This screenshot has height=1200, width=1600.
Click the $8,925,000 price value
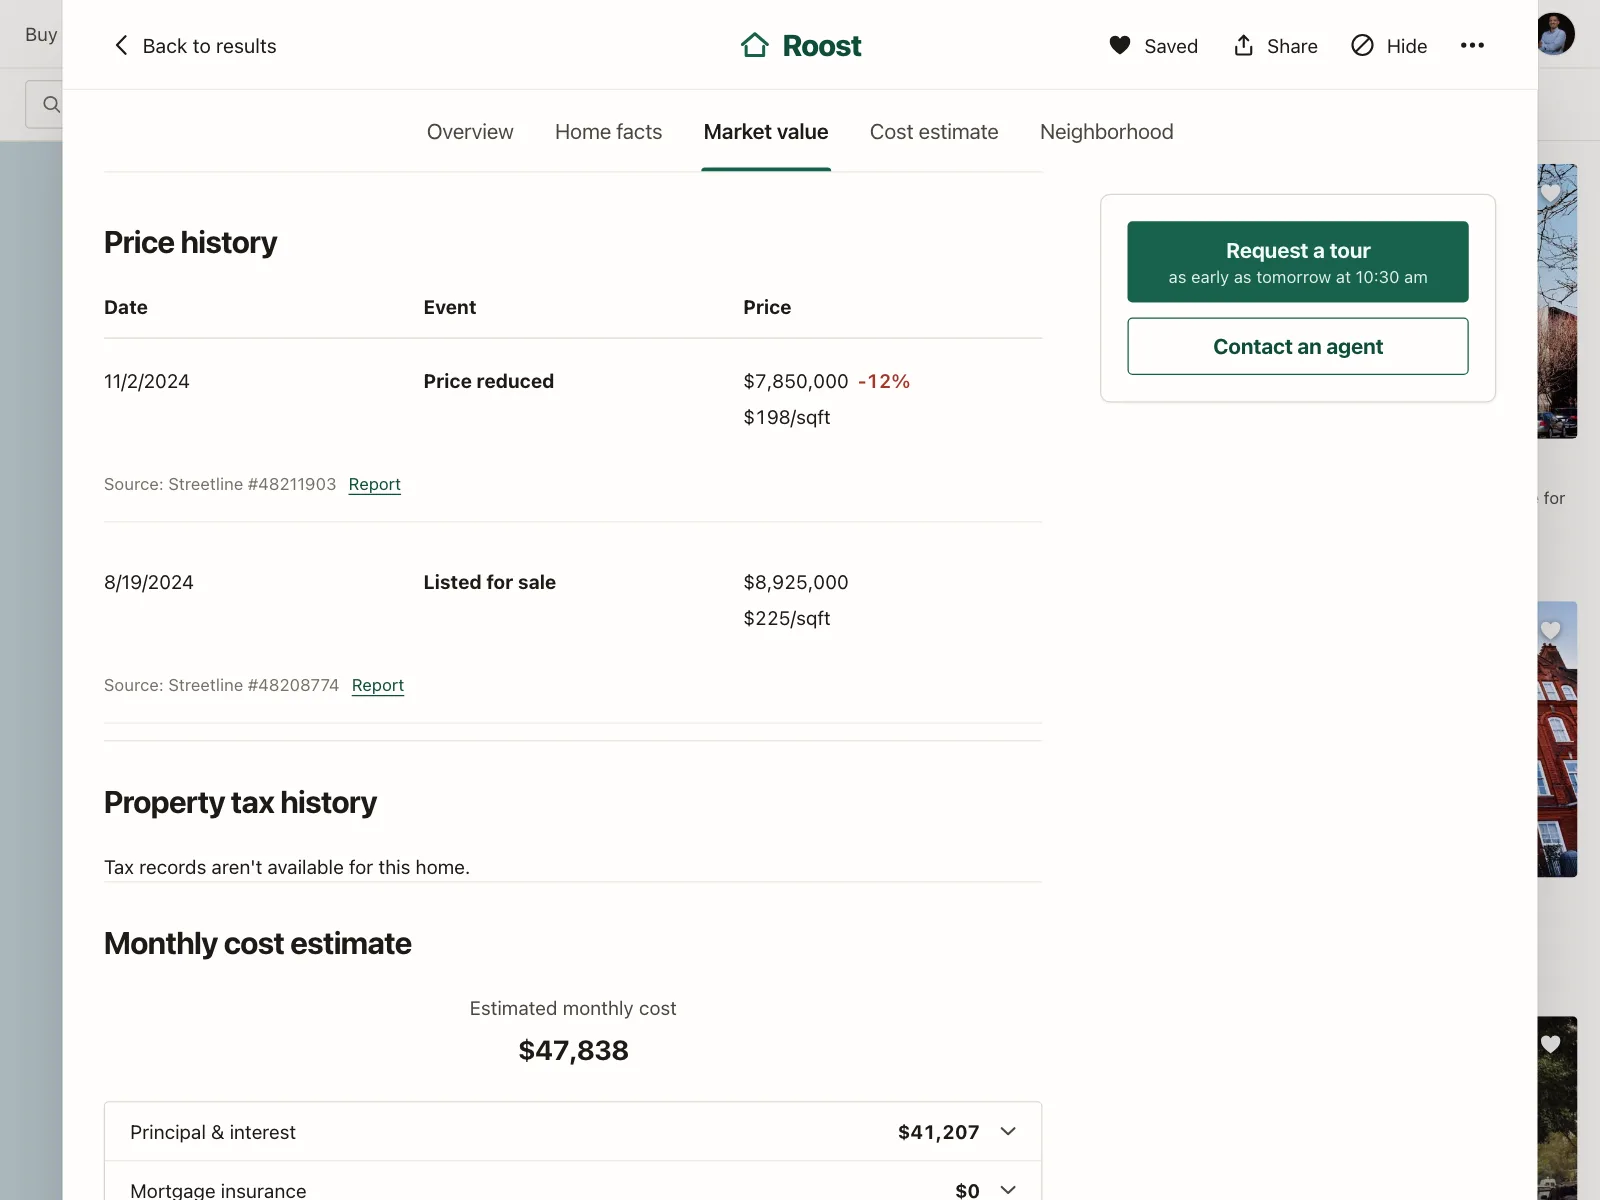796,582
